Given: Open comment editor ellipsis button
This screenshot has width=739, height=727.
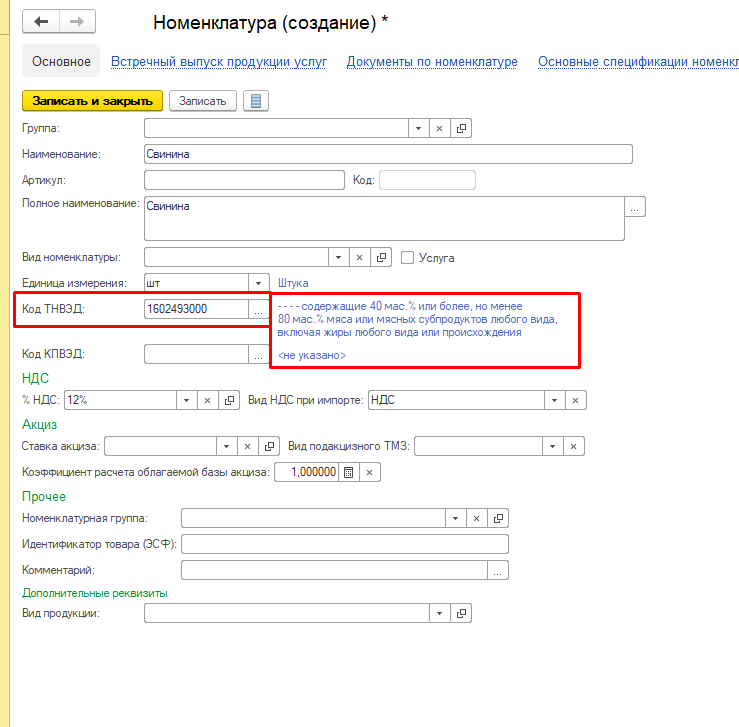Looking at the screenshot, I should click(498, 570).
